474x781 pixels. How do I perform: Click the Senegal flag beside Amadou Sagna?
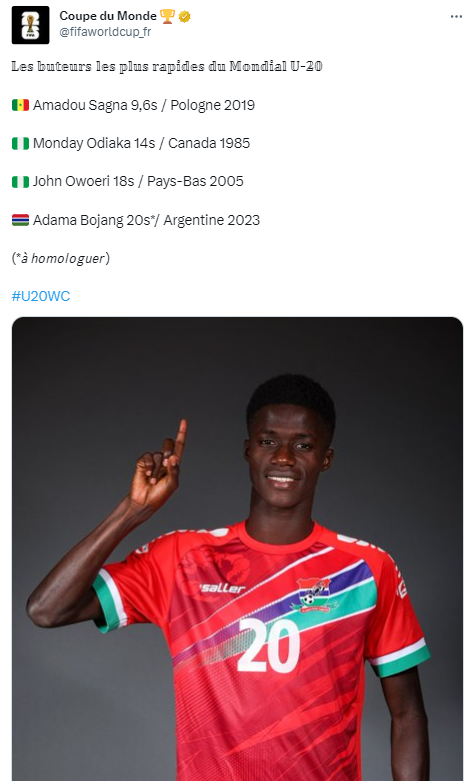coord(20,105)
